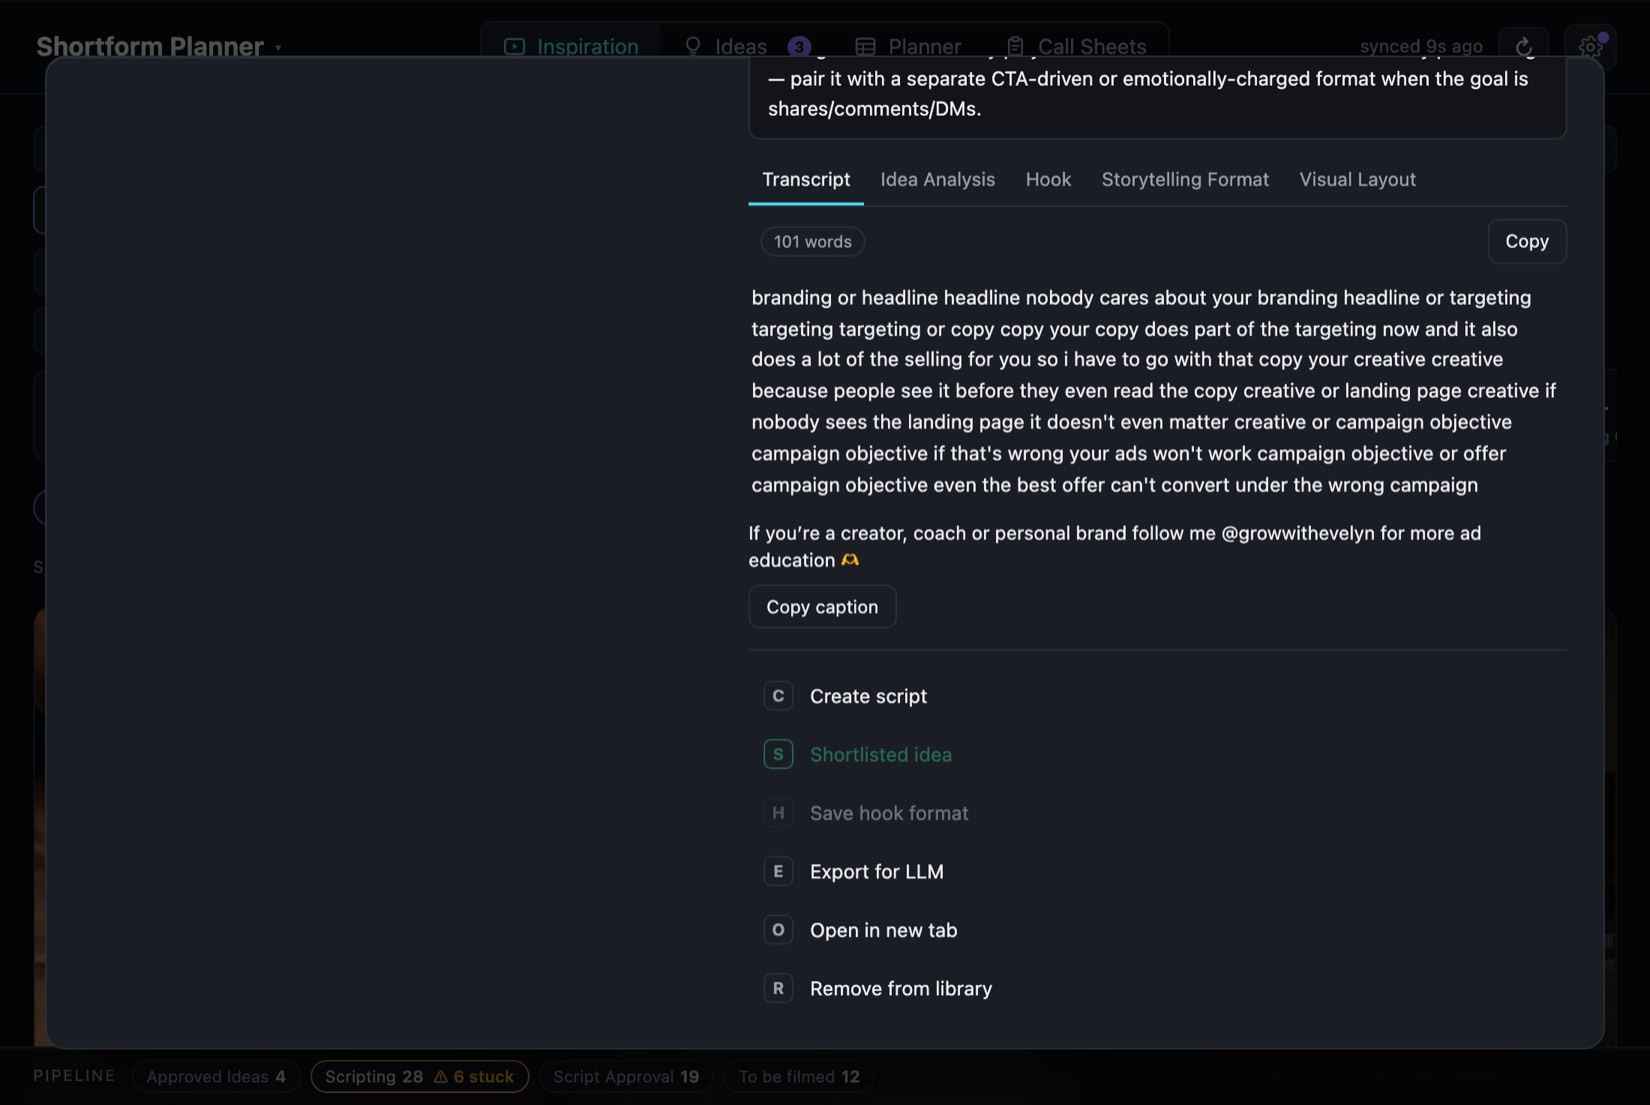Open the Approved Ideas pipeline chip
The image size is (1650, 1105).
coord(216,1077)
